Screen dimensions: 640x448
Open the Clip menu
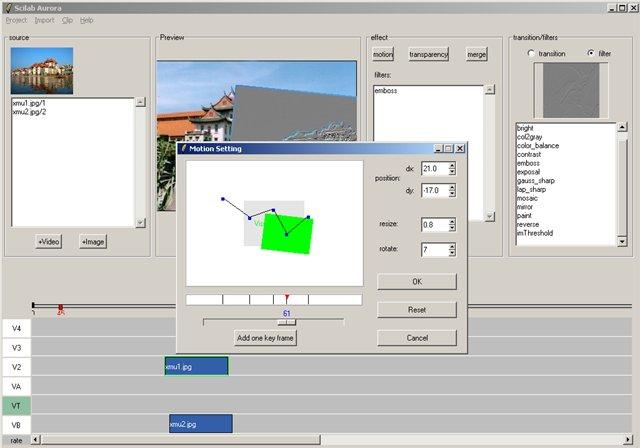point(67,20)
